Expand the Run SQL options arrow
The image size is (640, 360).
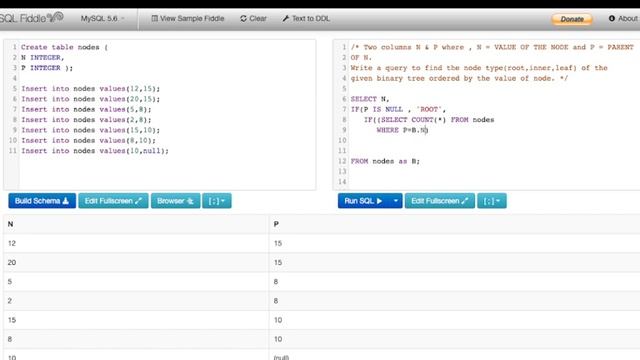(x=396, y=201)
